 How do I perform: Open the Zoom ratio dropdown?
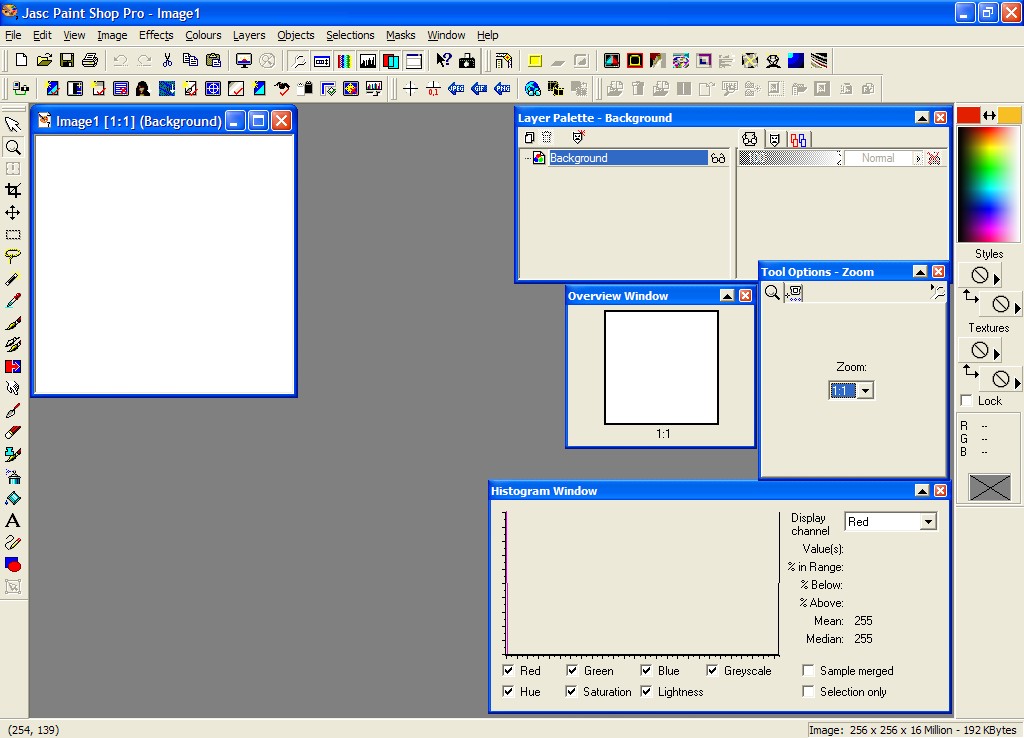point(865,391)
